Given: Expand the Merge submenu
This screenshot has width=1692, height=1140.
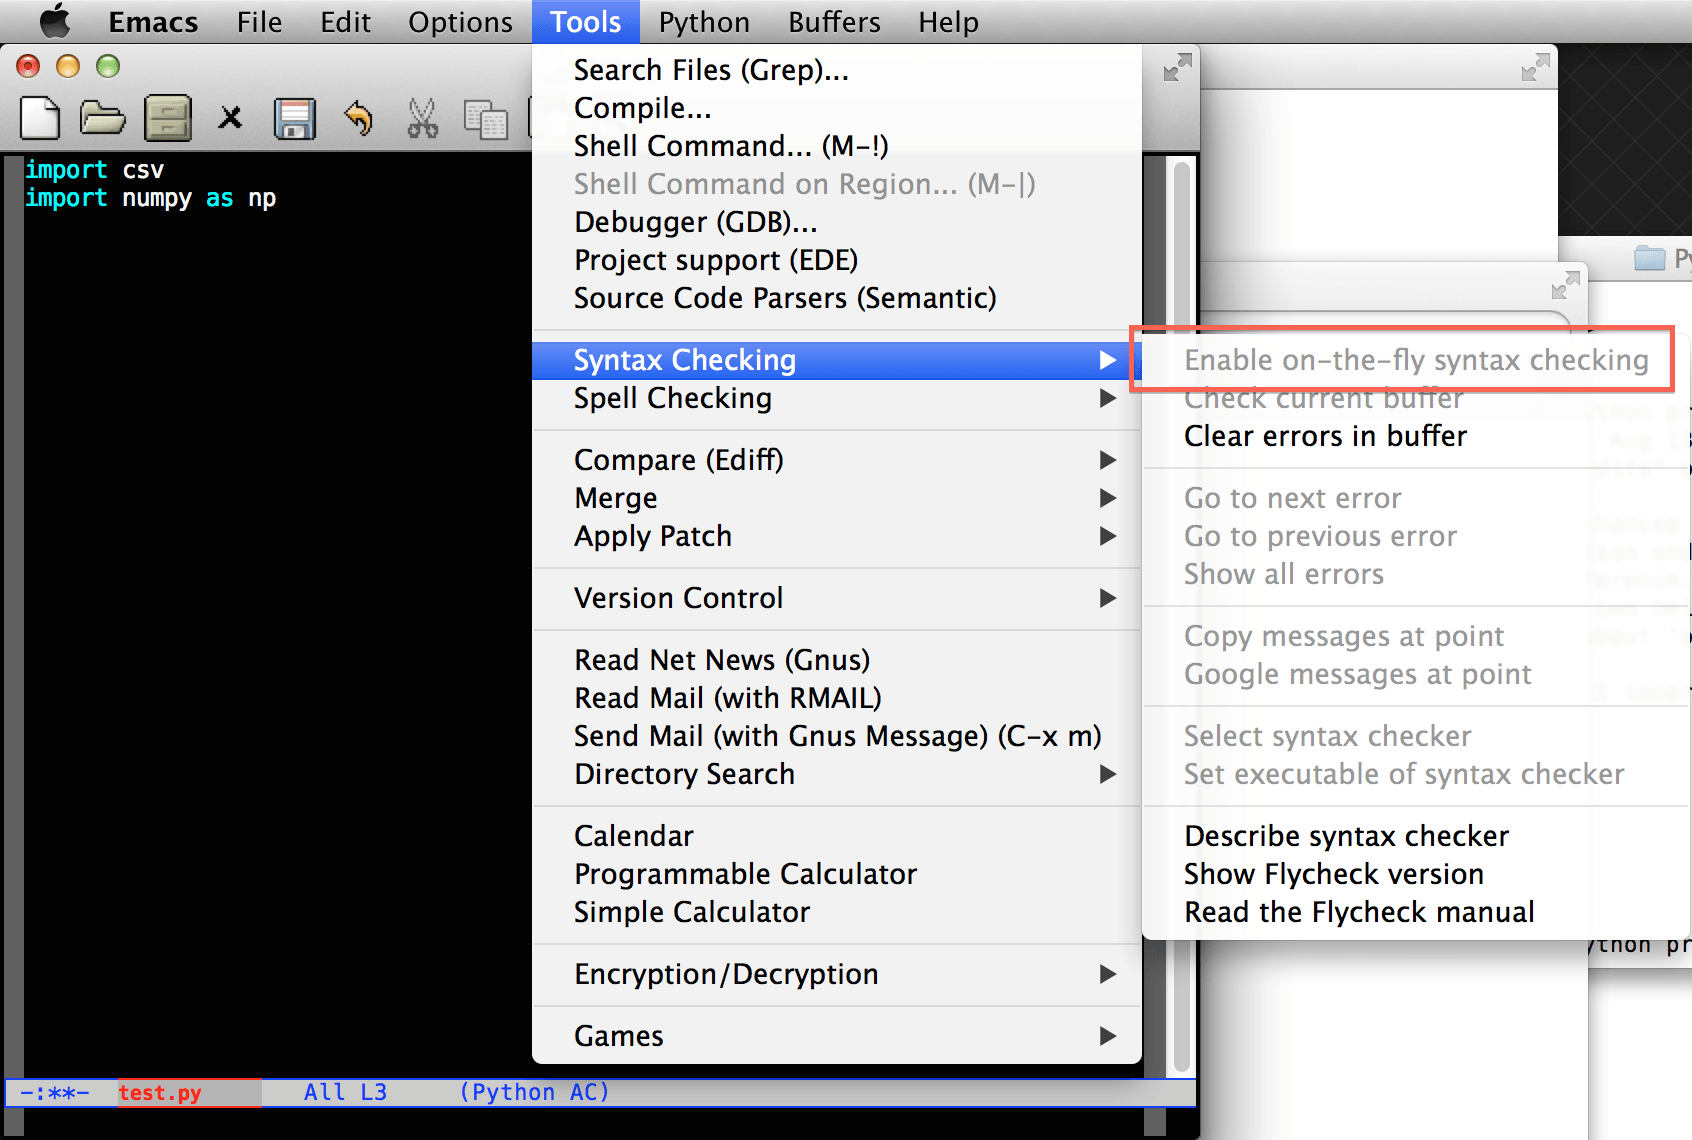Looking at the screenshot, I should click(837, 498).
